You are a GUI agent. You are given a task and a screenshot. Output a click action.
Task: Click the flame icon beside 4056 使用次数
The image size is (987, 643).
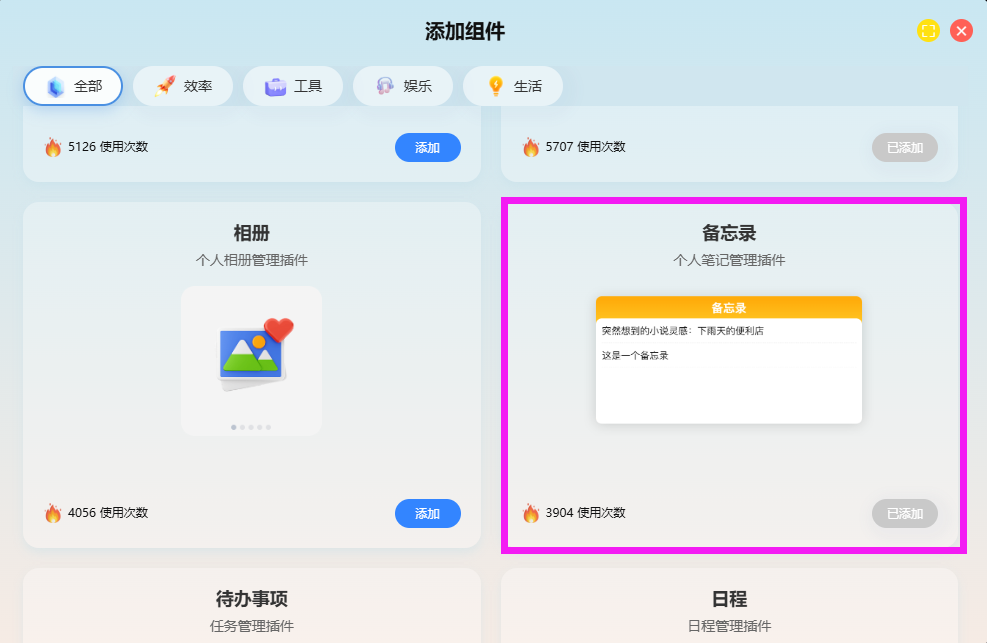(x=53, y=513)
